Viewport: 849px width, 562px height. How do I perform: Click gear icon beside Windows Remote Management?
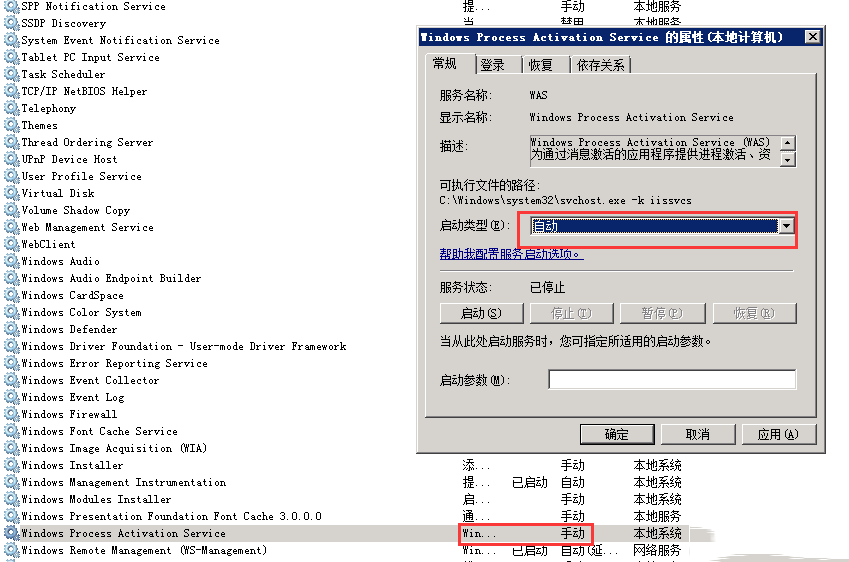click(x=11, y=550)
